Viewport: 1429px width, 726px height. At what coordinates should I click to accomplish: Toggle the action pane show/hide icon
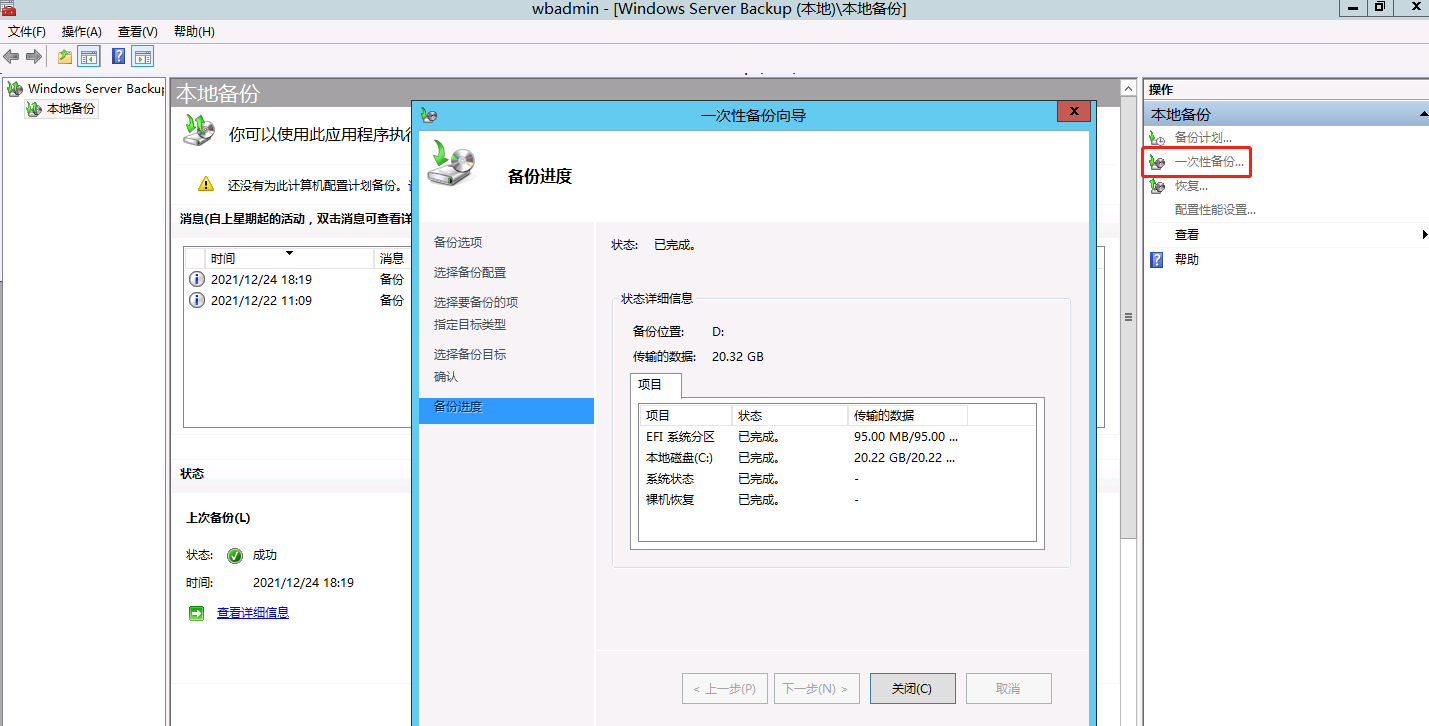[142, 56]
